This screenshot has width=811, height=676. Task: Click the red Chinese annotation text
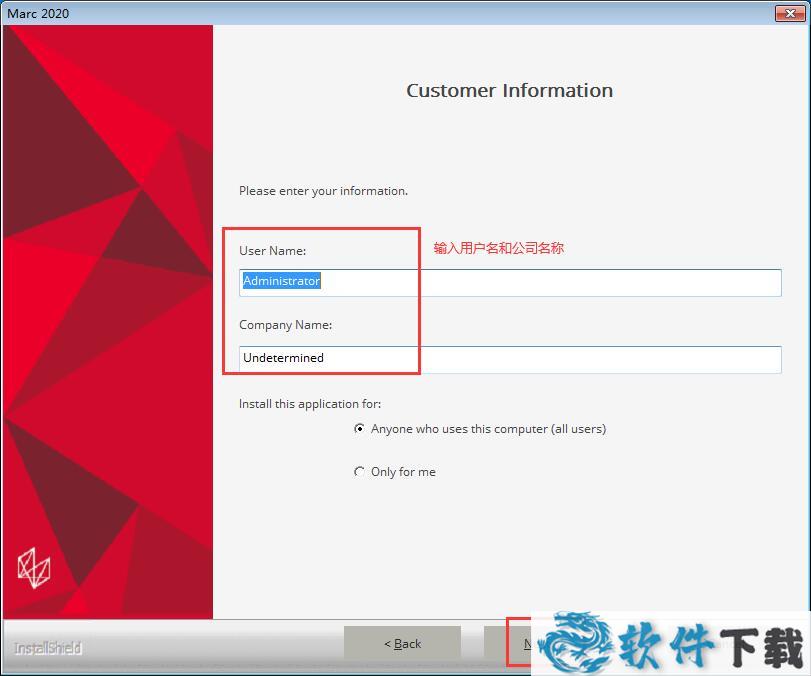(498, 248)
